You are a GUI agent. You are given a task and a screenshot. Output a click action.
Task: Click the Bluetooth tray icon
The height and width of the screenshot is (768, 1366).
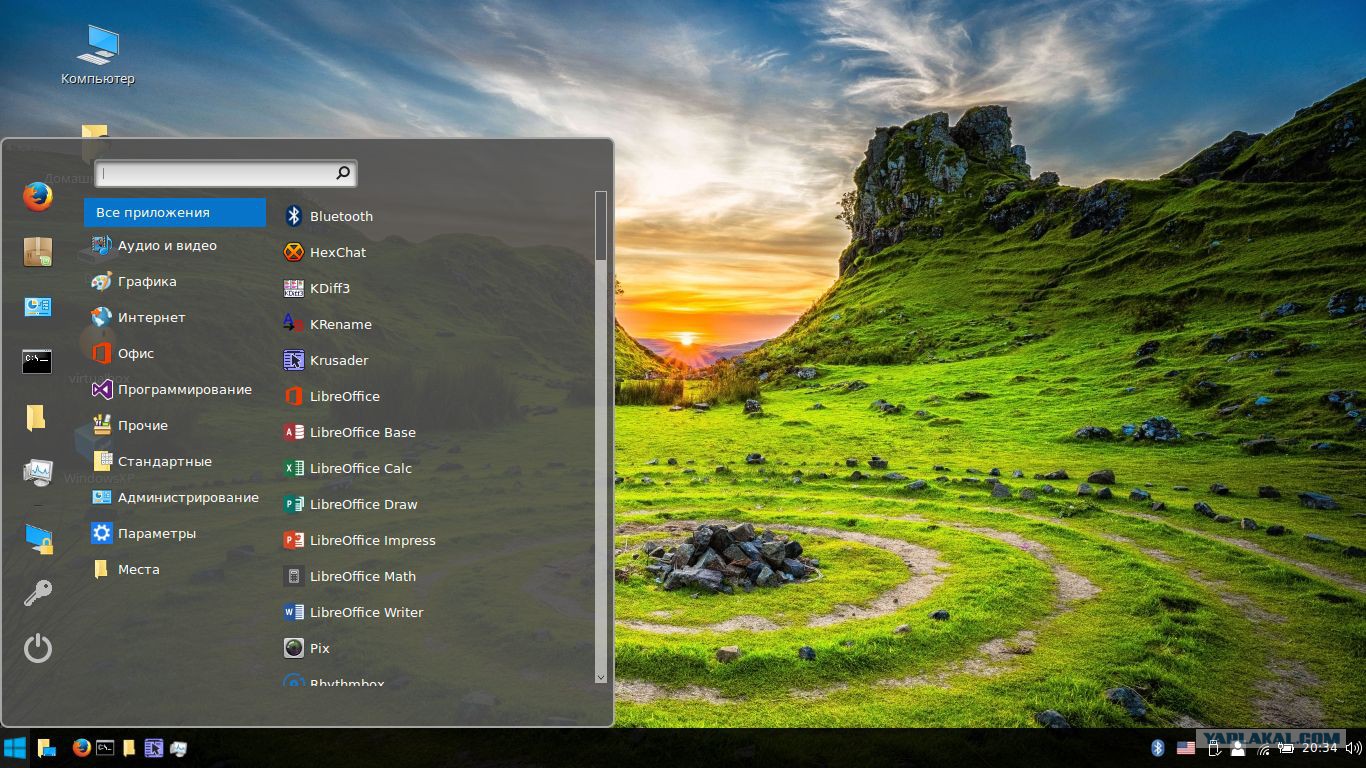pyautogui.click(x=1158, y=748)
